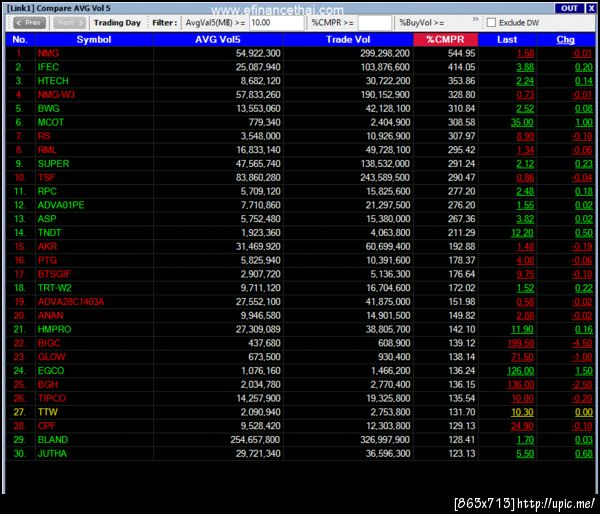Click Trade Vol value 299,298,200
This screenshot has height=514, width=600.
[385, 53]
